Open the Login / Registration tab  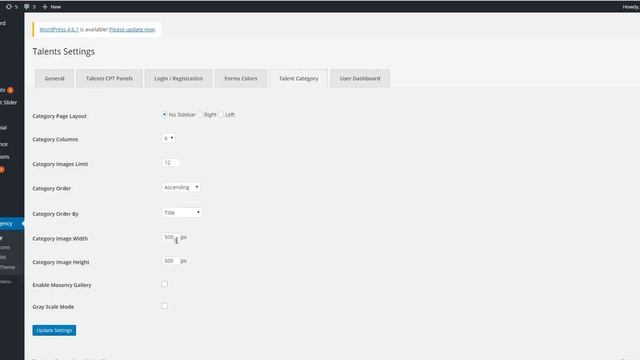click(178, 78)
